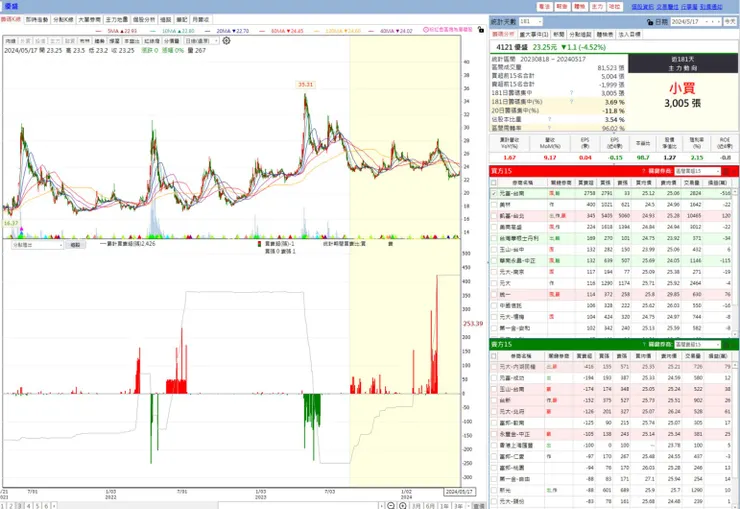Image resolution: width=740 pixels, height=509 pixels.
Task: Open the 日線(還原) period dropdown
Action: point(202,41)
